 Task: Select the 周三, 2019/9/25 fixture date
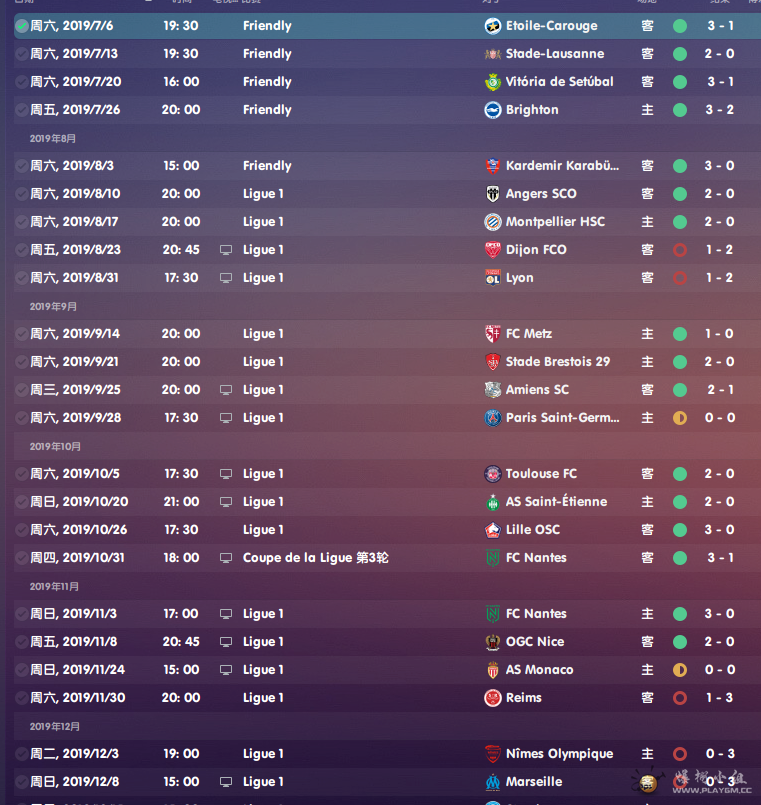click(x=76, y=390)
